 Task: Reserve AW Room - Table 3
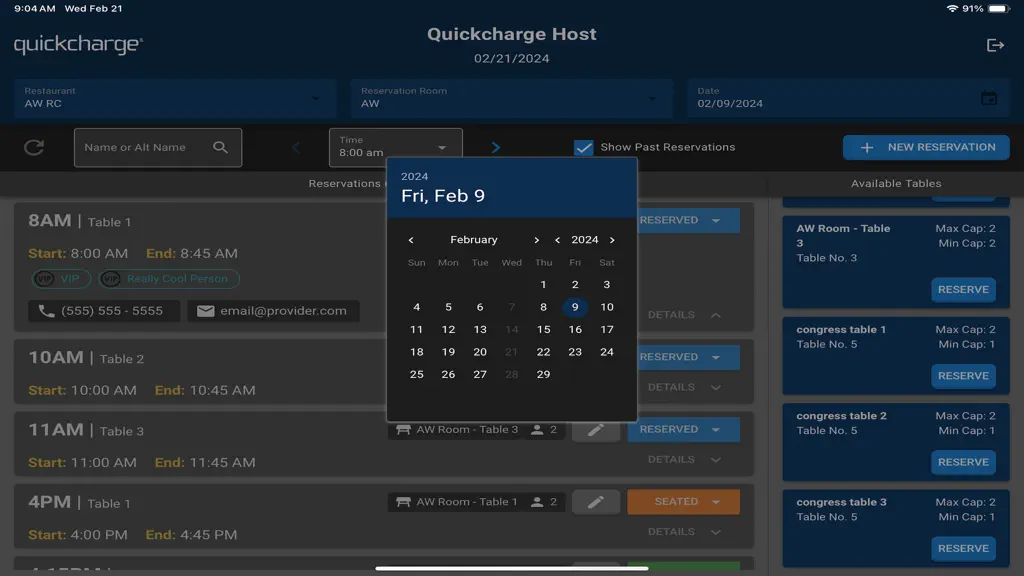(x=963, y=289)
